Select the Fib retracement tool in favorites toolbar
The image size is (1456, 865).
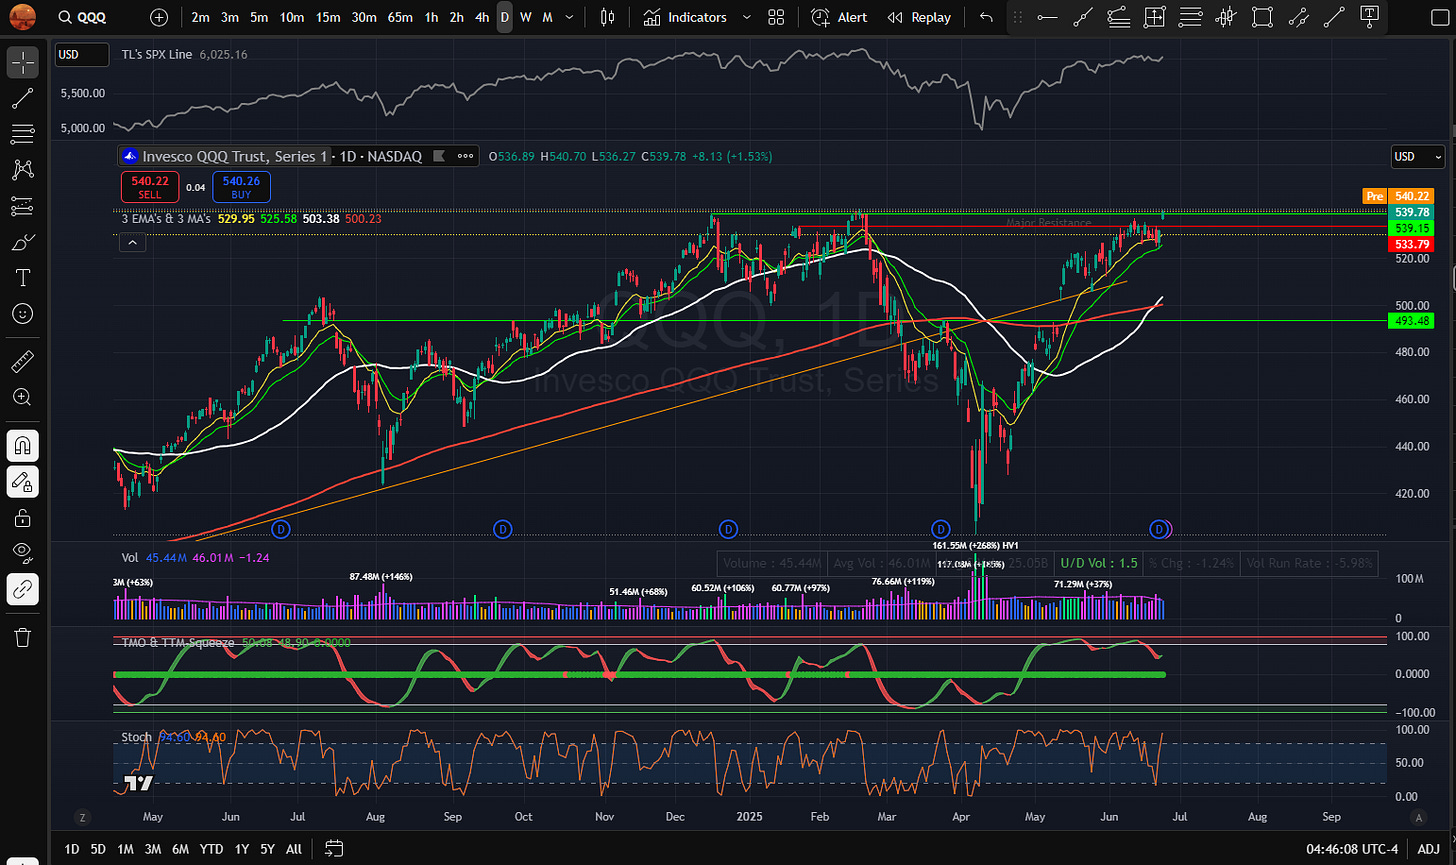[1191, 17]
